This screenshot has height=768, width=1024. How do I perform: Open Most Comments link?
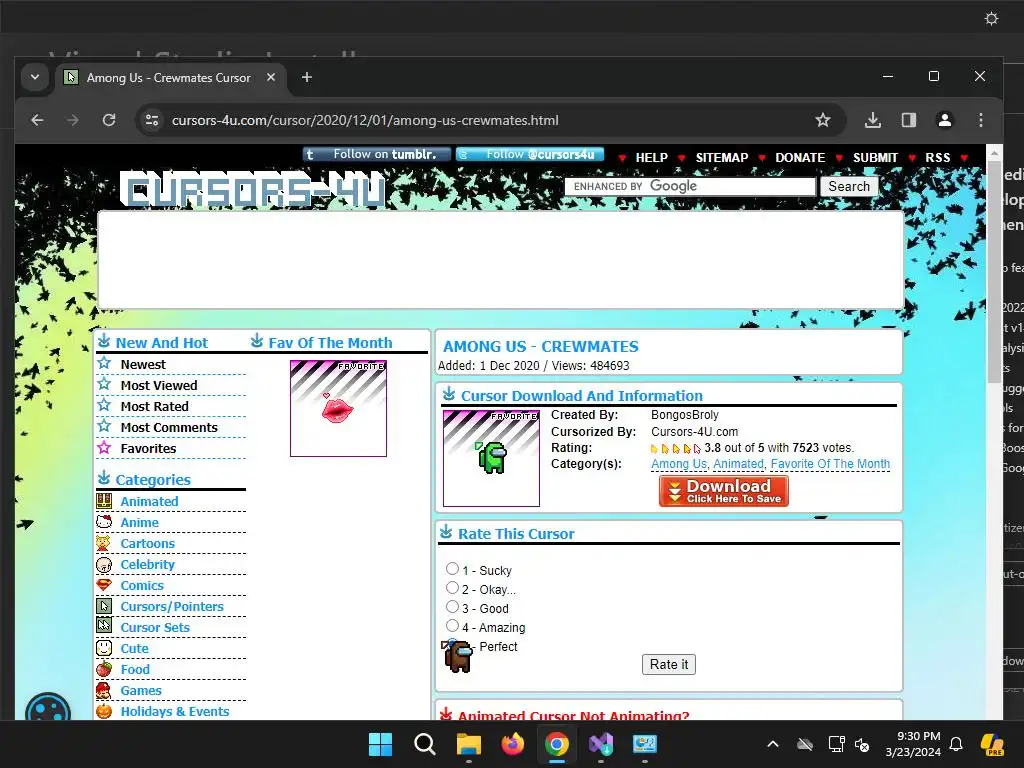pos(168,427)
